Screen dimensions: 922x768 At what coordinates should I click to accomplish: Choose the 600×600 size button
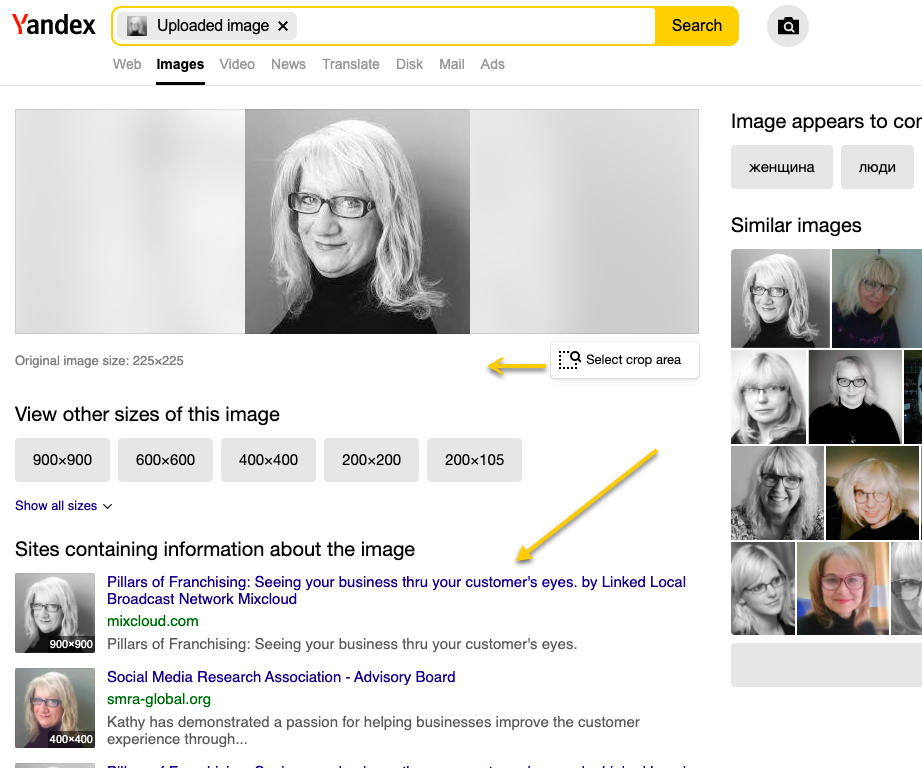click(165, 460)
